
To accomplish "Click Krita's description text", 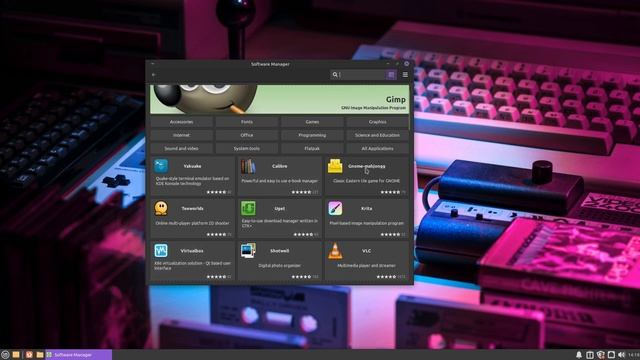I will tap(367, 223).
